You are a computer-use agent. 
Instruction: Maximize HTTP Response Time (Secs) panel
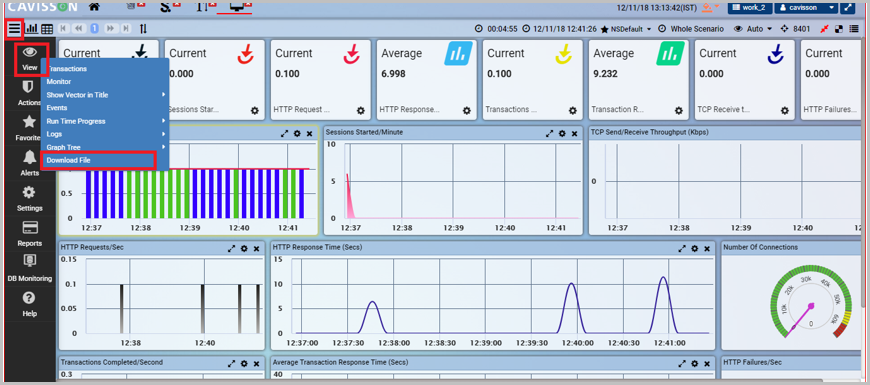(682, 249)
